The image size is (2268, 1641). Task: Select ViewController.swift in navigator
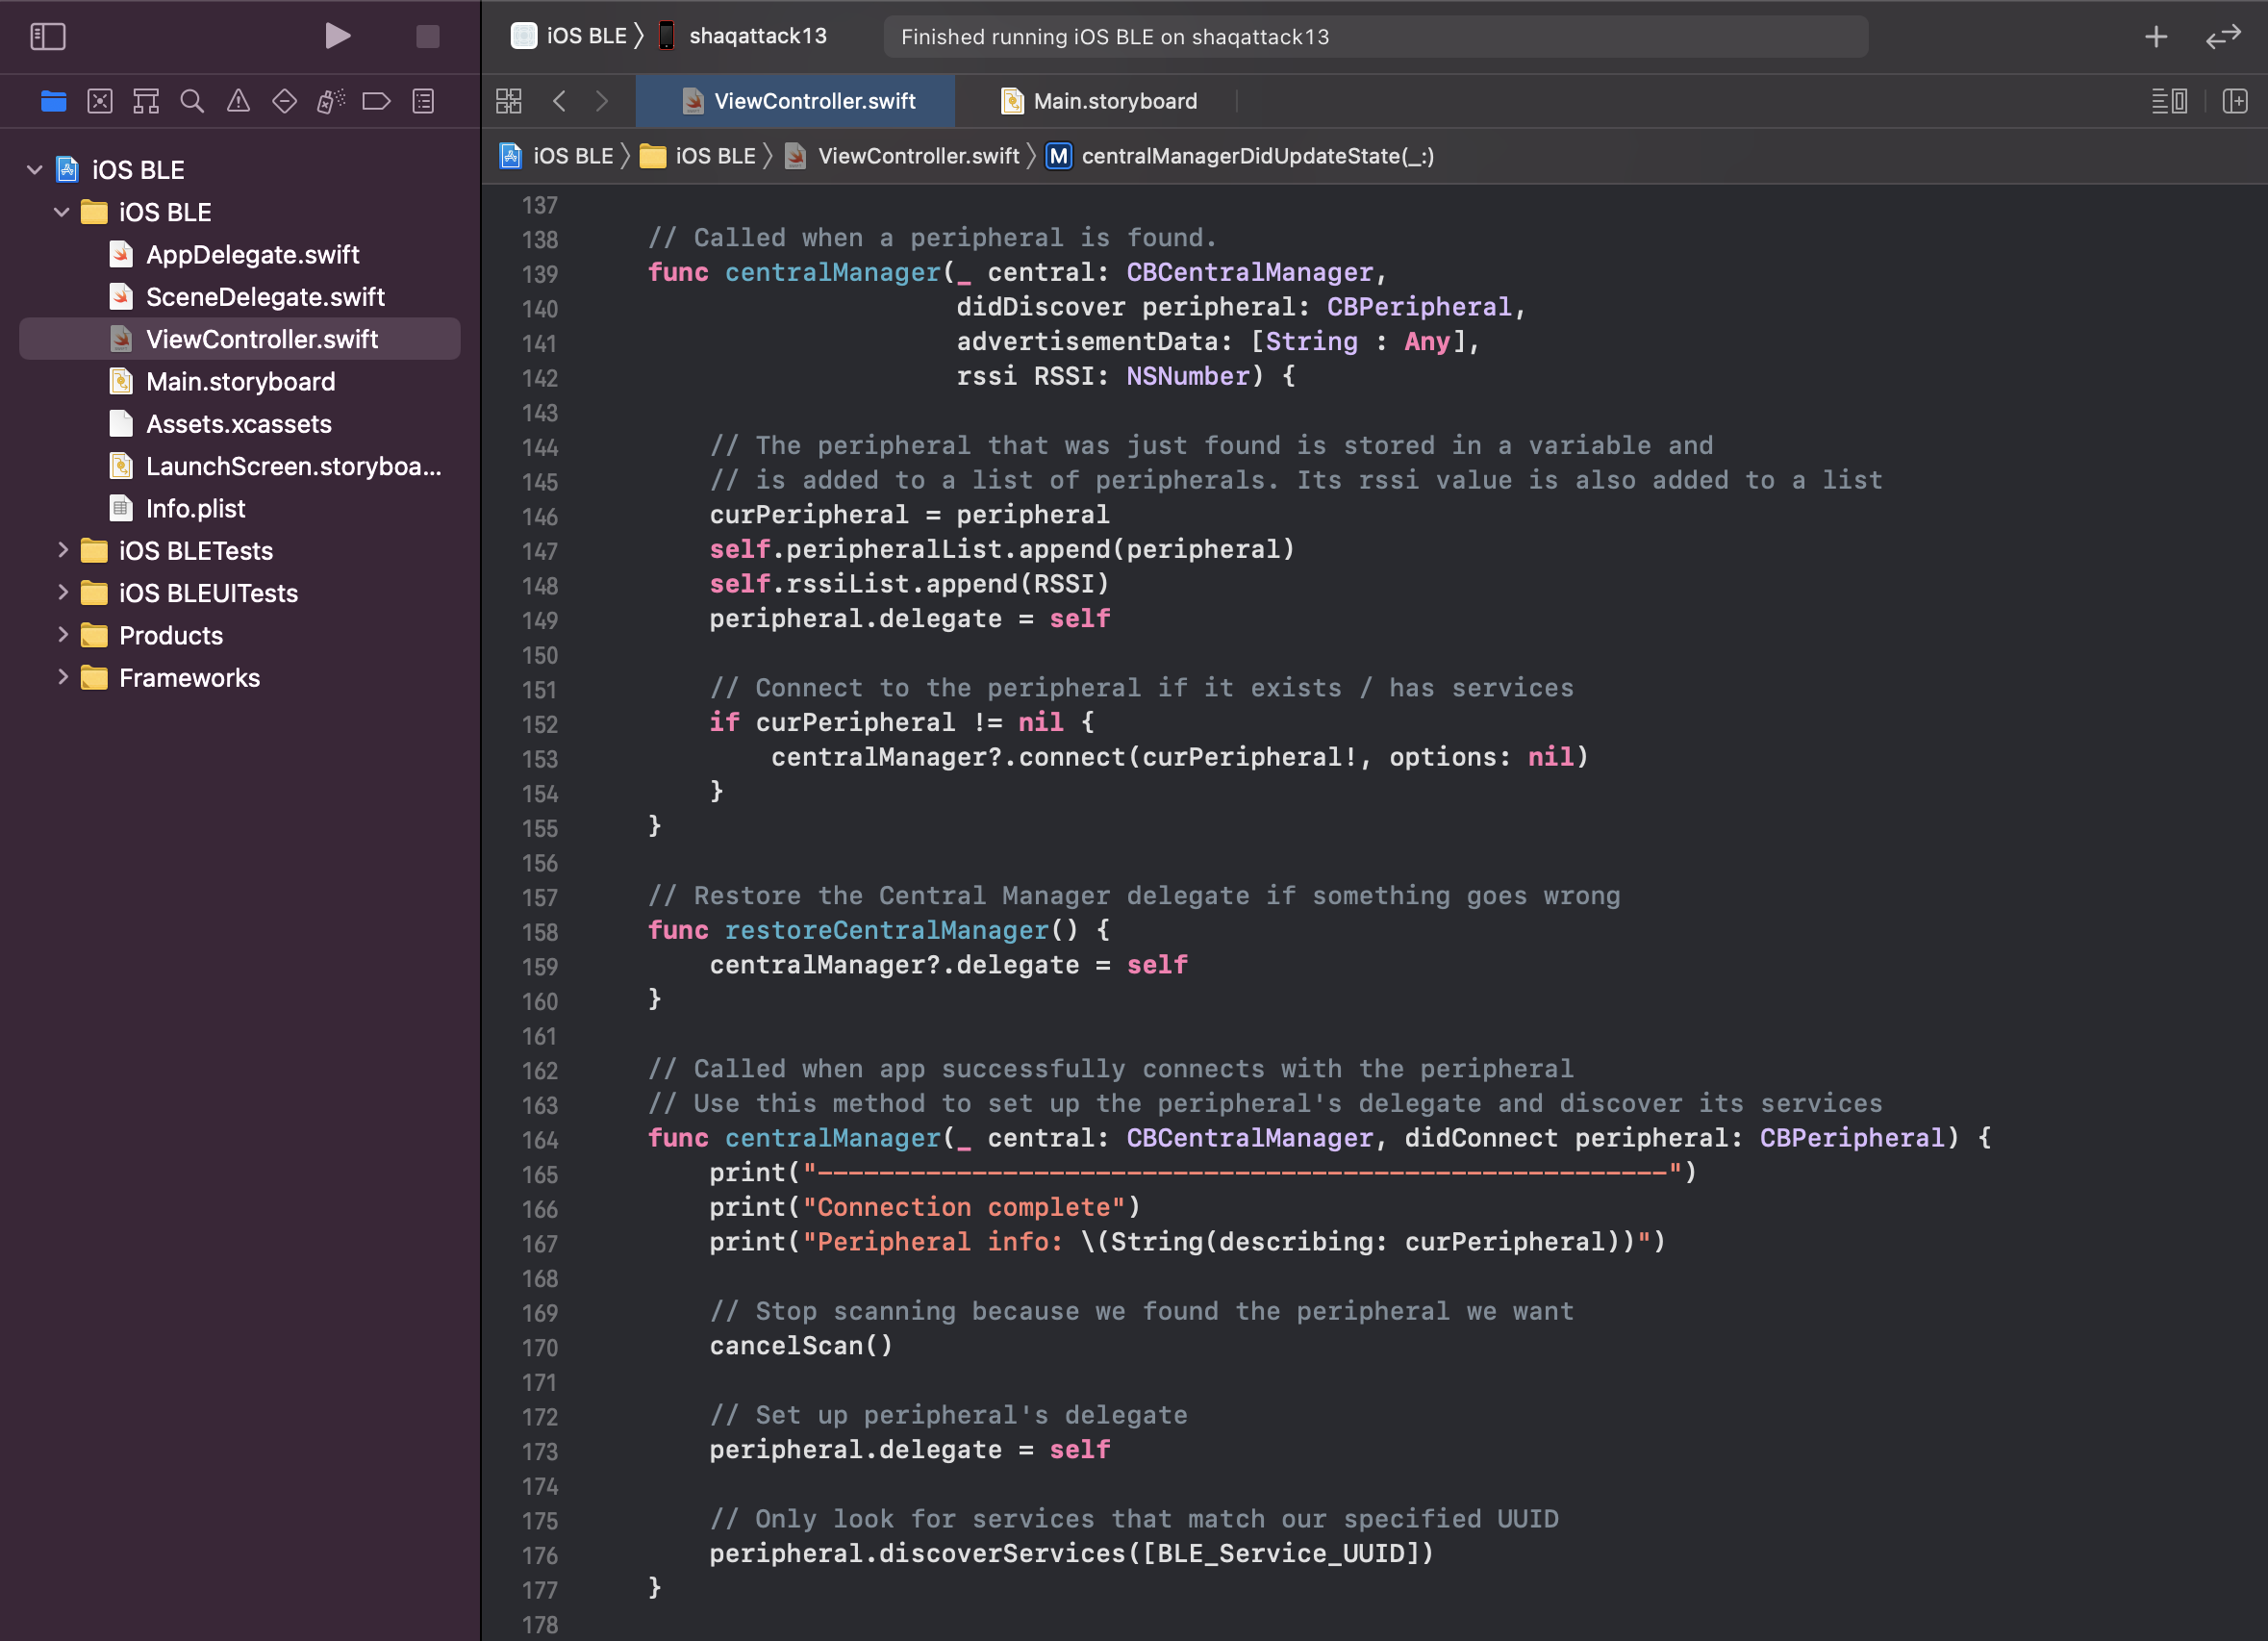click(240, 339)
